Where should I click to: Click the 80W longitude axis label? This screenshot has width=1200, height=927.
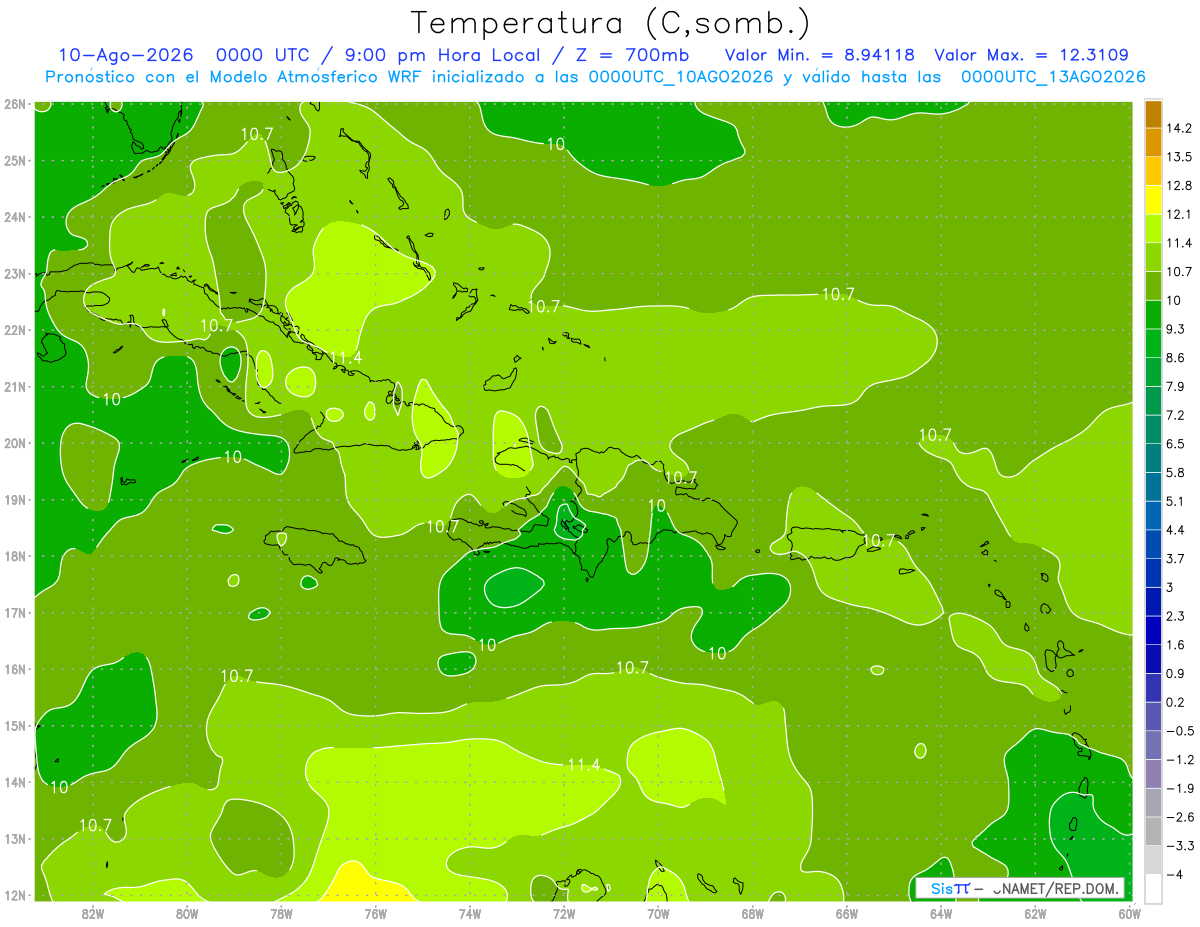click(x=187, y=913)
